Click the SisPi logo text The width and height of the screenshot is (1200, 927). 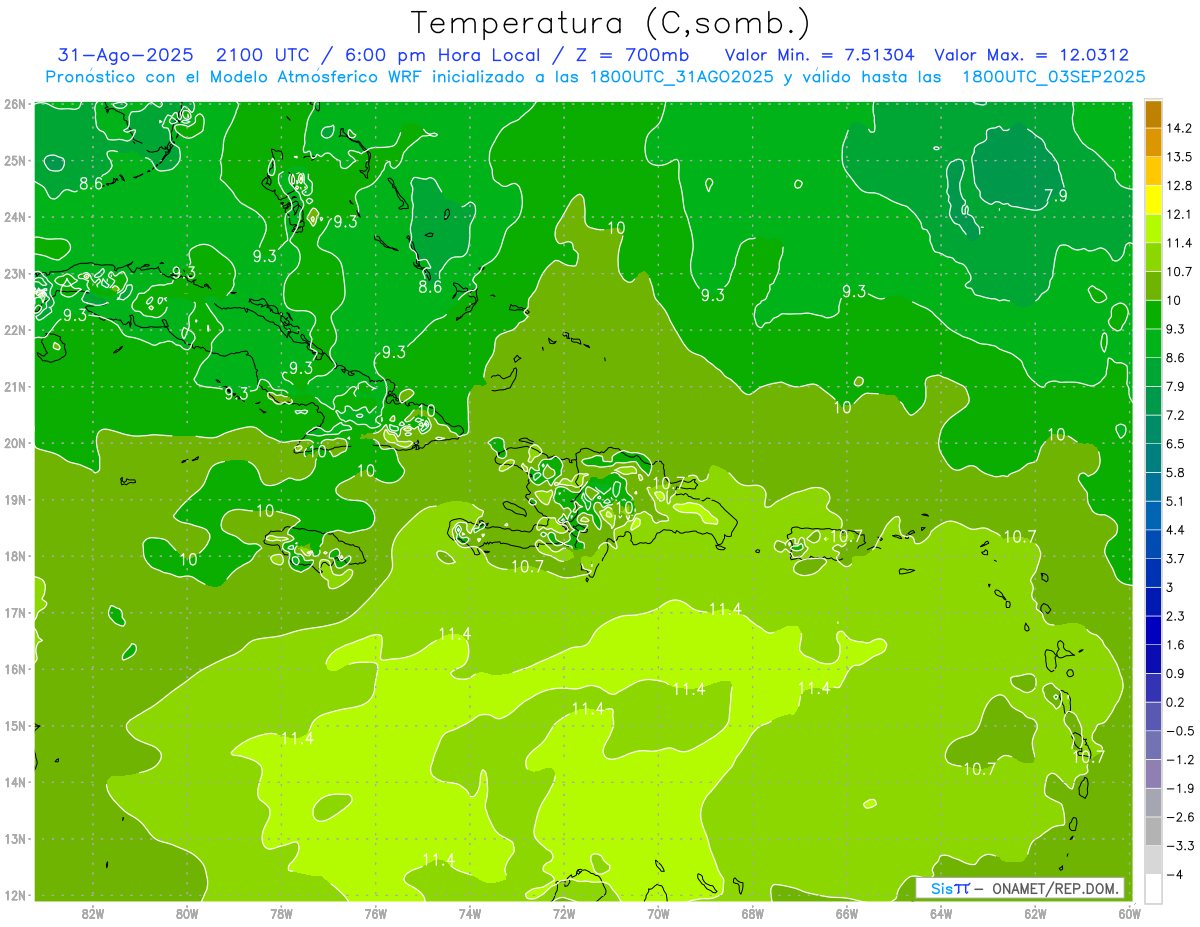(x=950, y=888)
